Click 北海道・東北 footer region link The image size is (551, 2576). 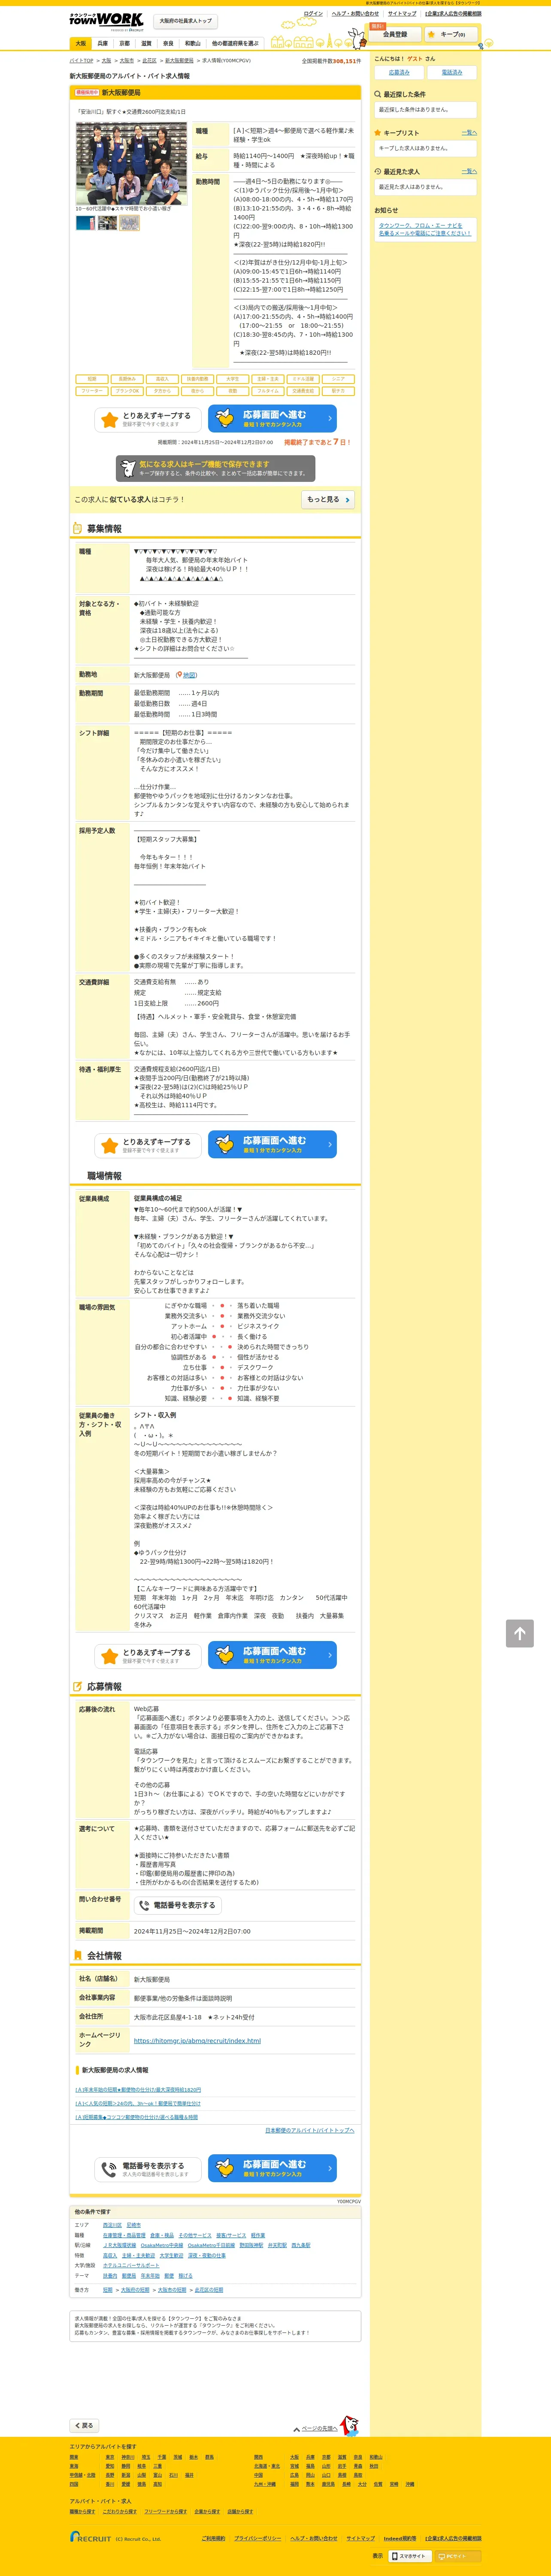pos(267,2466)
